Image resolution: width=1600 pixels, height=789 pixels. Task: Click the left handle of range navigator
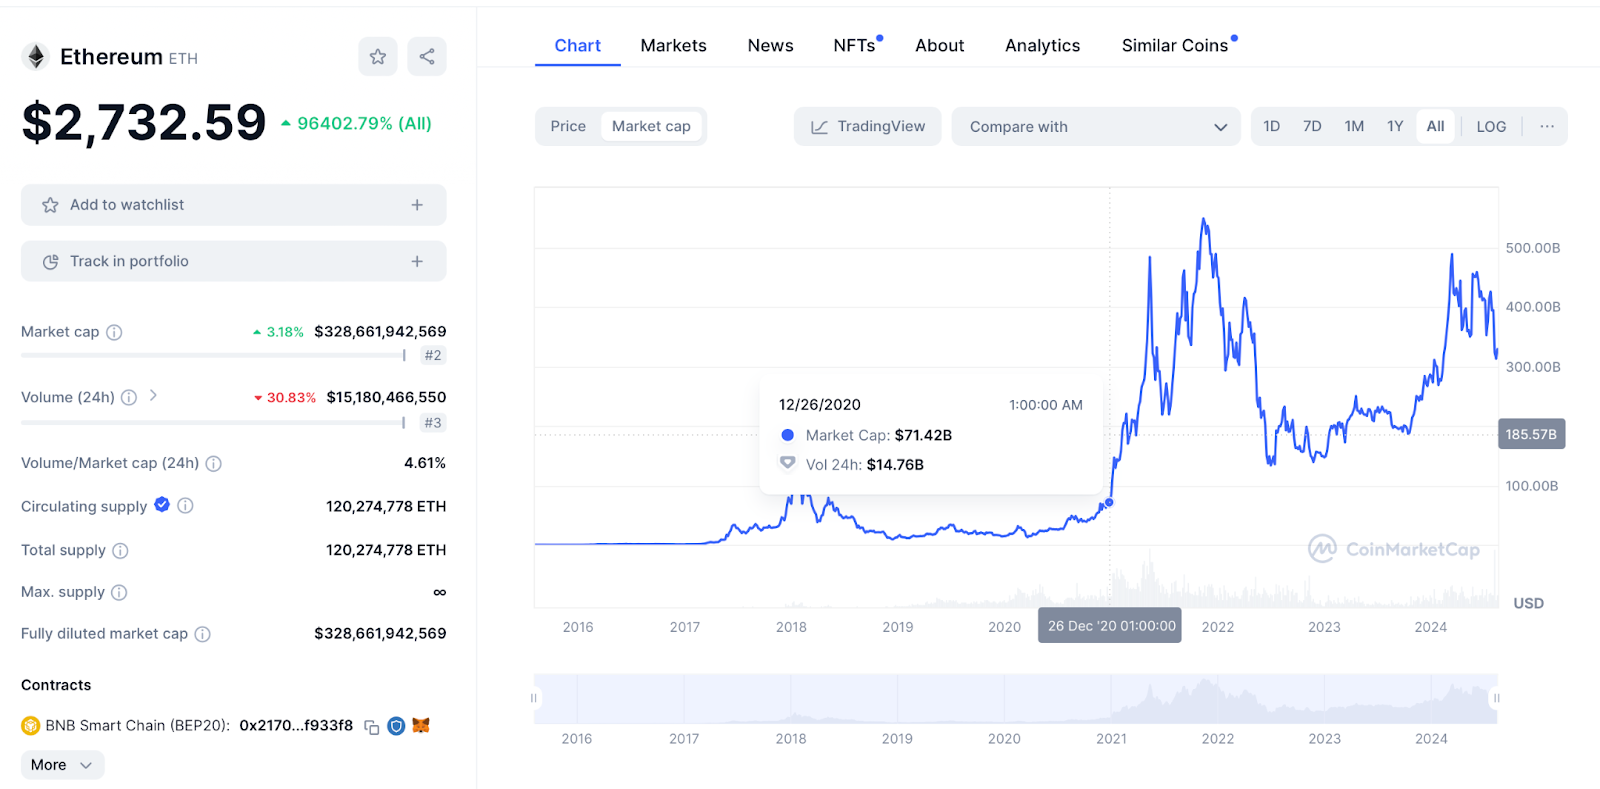(534, 698)
